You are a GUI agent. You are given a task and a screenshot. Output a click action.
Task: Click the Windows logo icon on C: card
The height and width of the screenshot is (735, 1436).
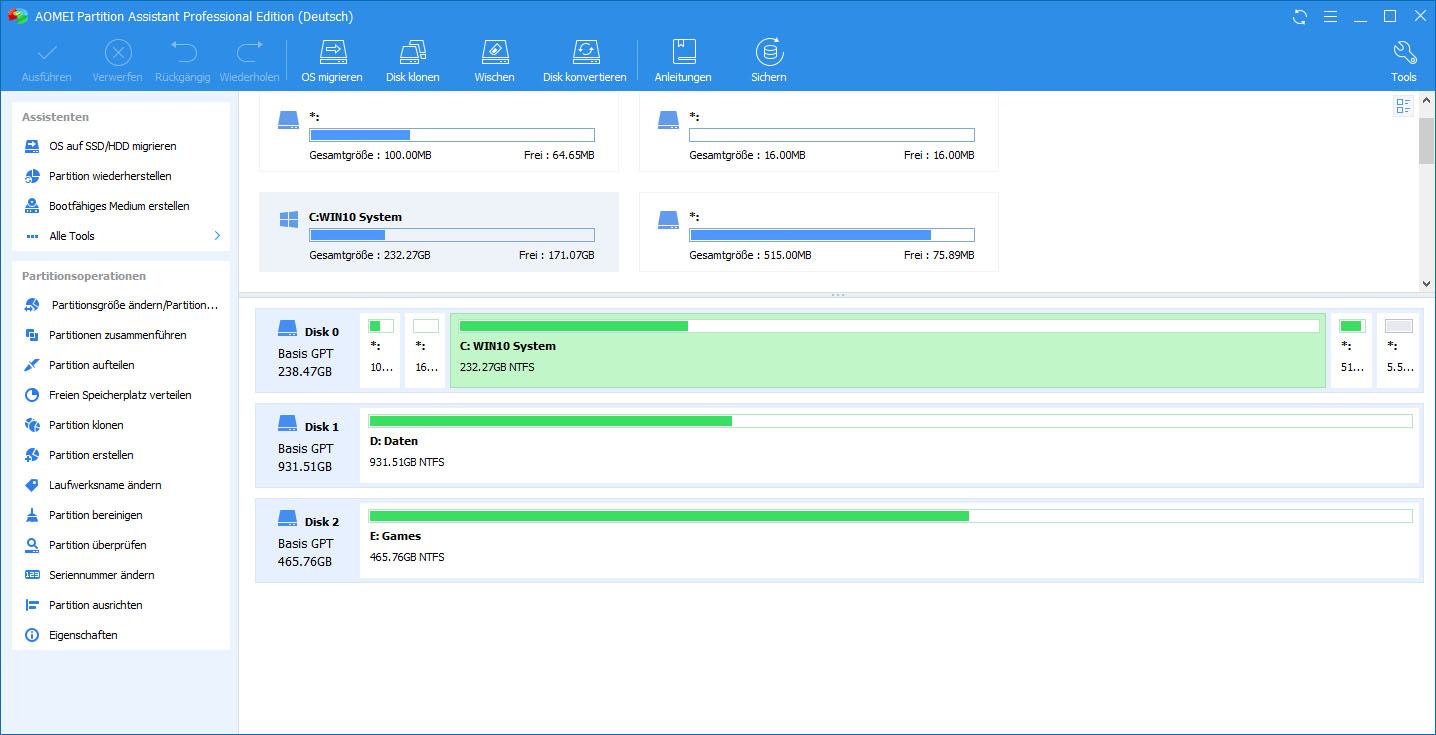click(289, 219)
